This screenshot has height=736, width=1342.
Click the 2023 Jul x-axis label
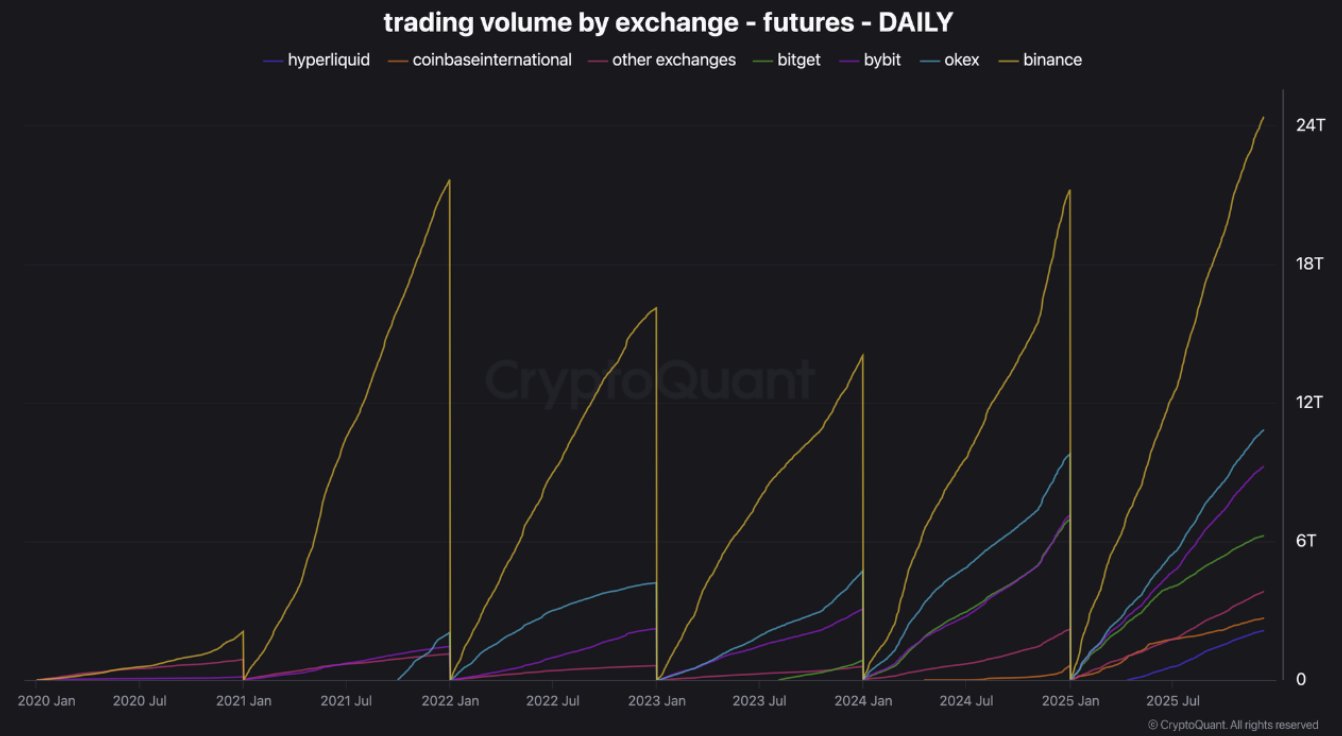(x=759, y=701)
